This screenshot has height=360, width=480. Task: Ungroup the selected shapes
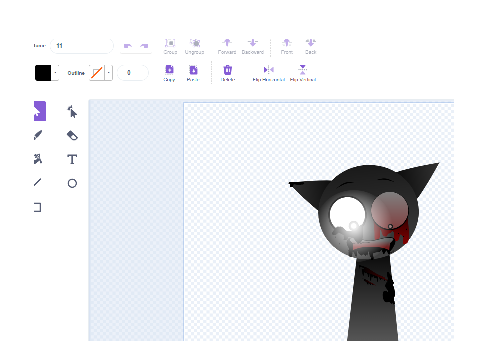[x=194, y=47]
